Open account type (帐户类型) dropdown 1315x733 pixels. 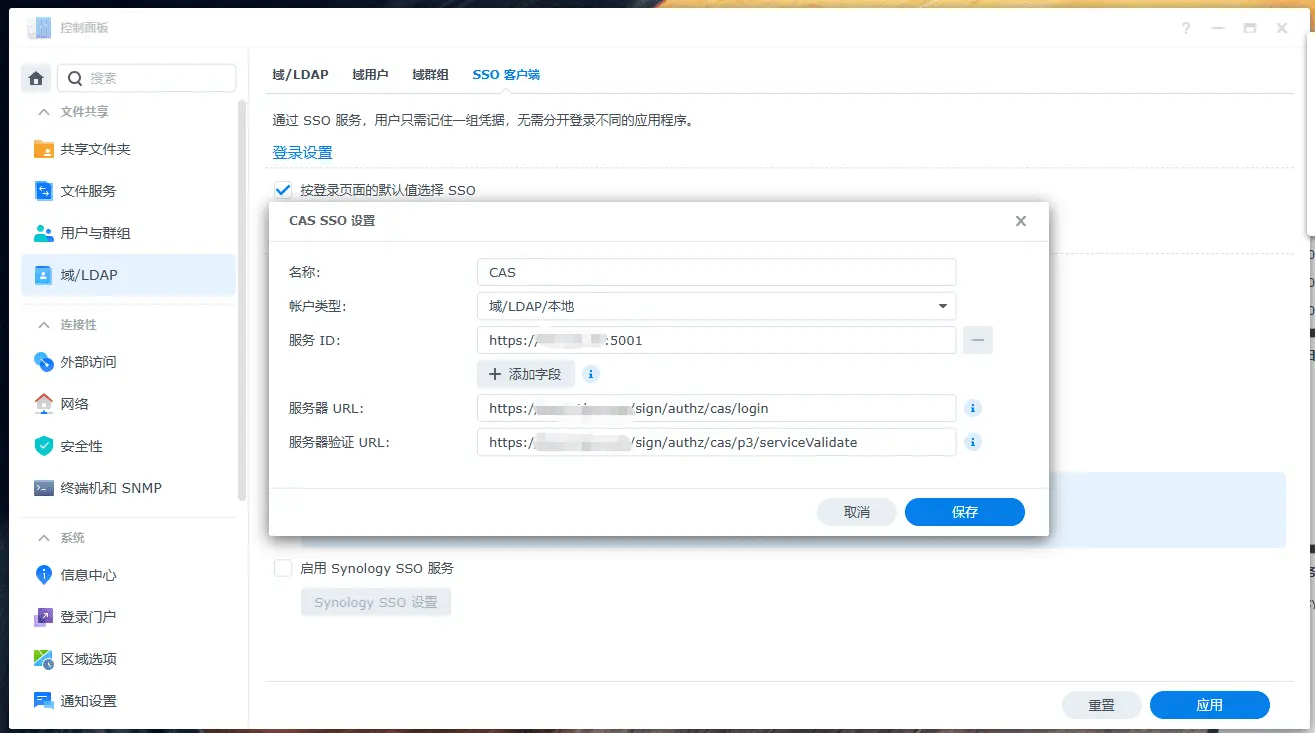(716, 306)
